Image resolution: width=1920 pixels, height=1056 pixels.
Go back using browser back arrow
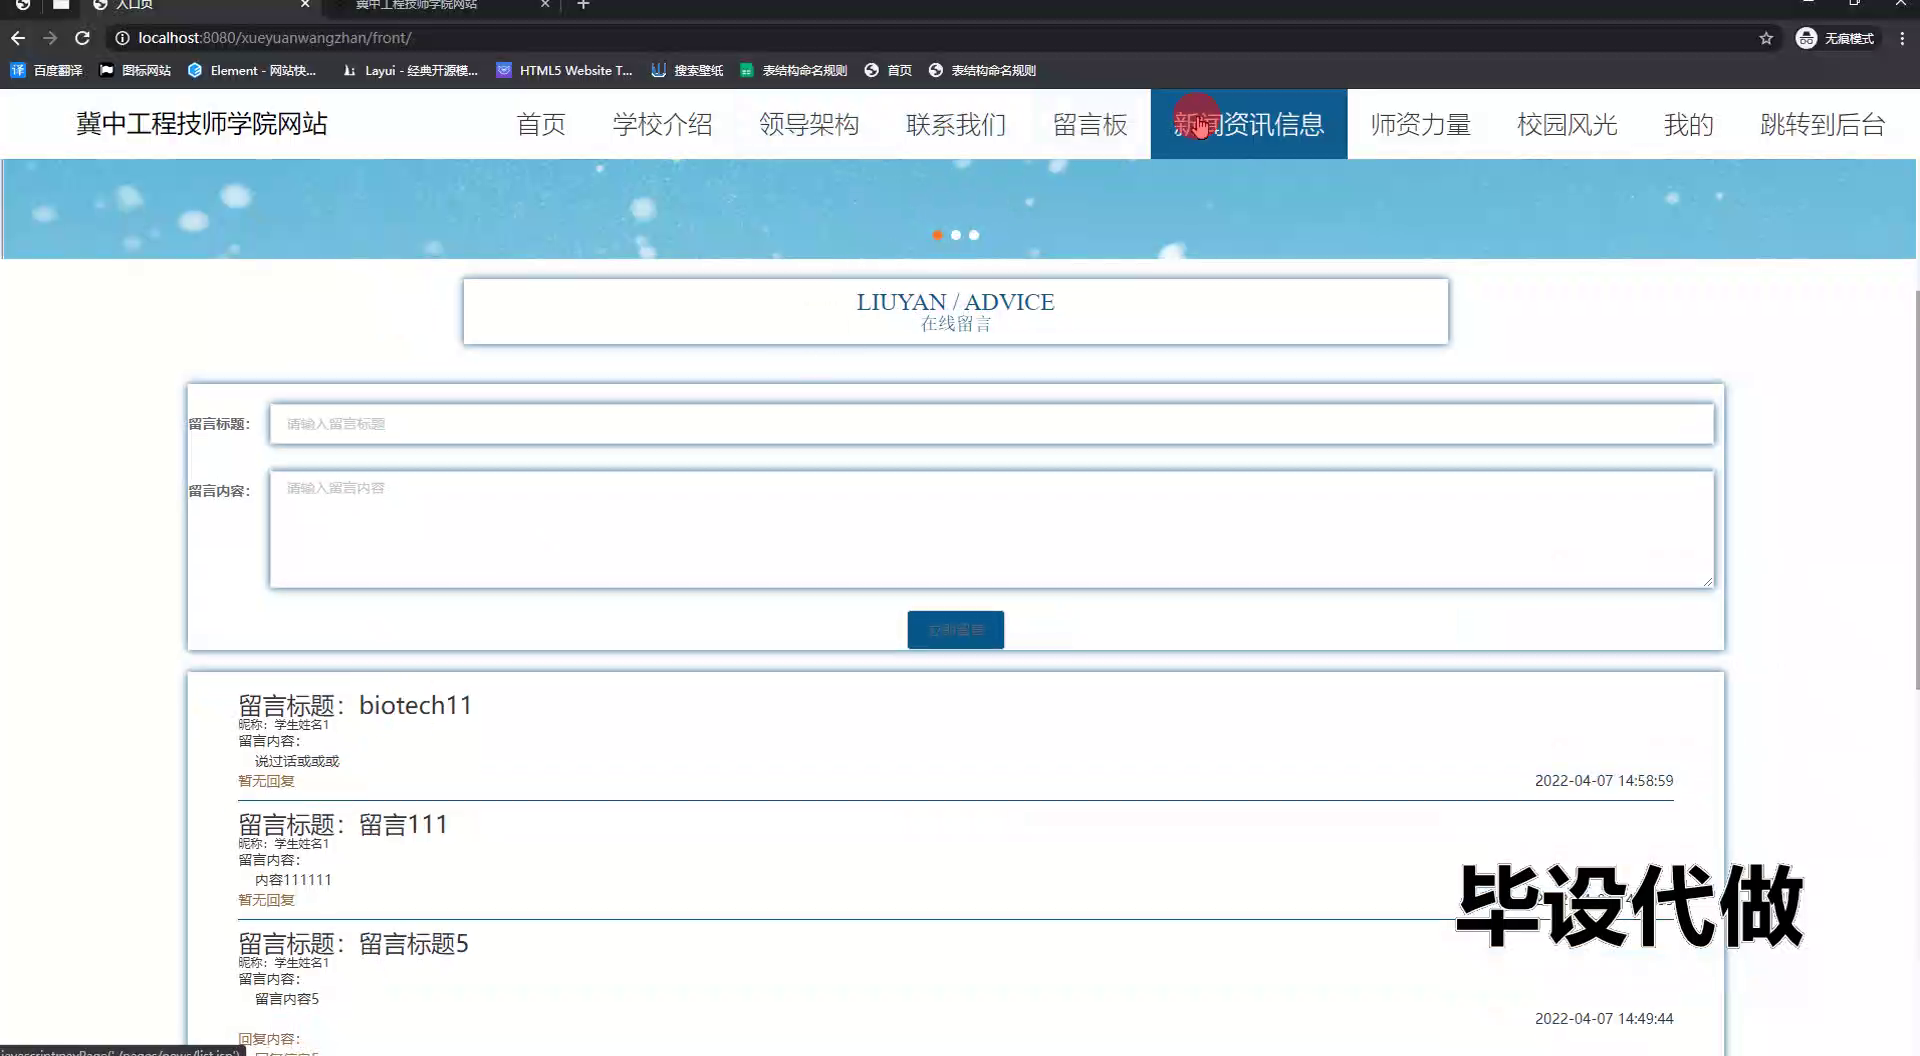point(18,38)
